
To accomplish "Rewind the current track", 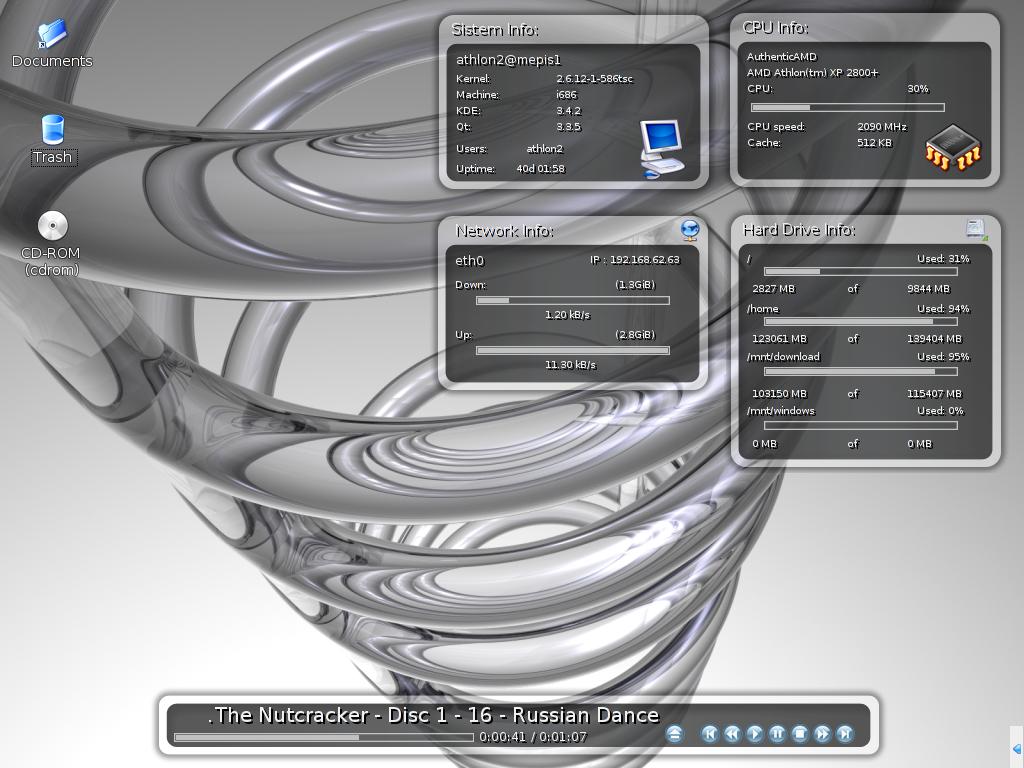I will coord(733,734).
